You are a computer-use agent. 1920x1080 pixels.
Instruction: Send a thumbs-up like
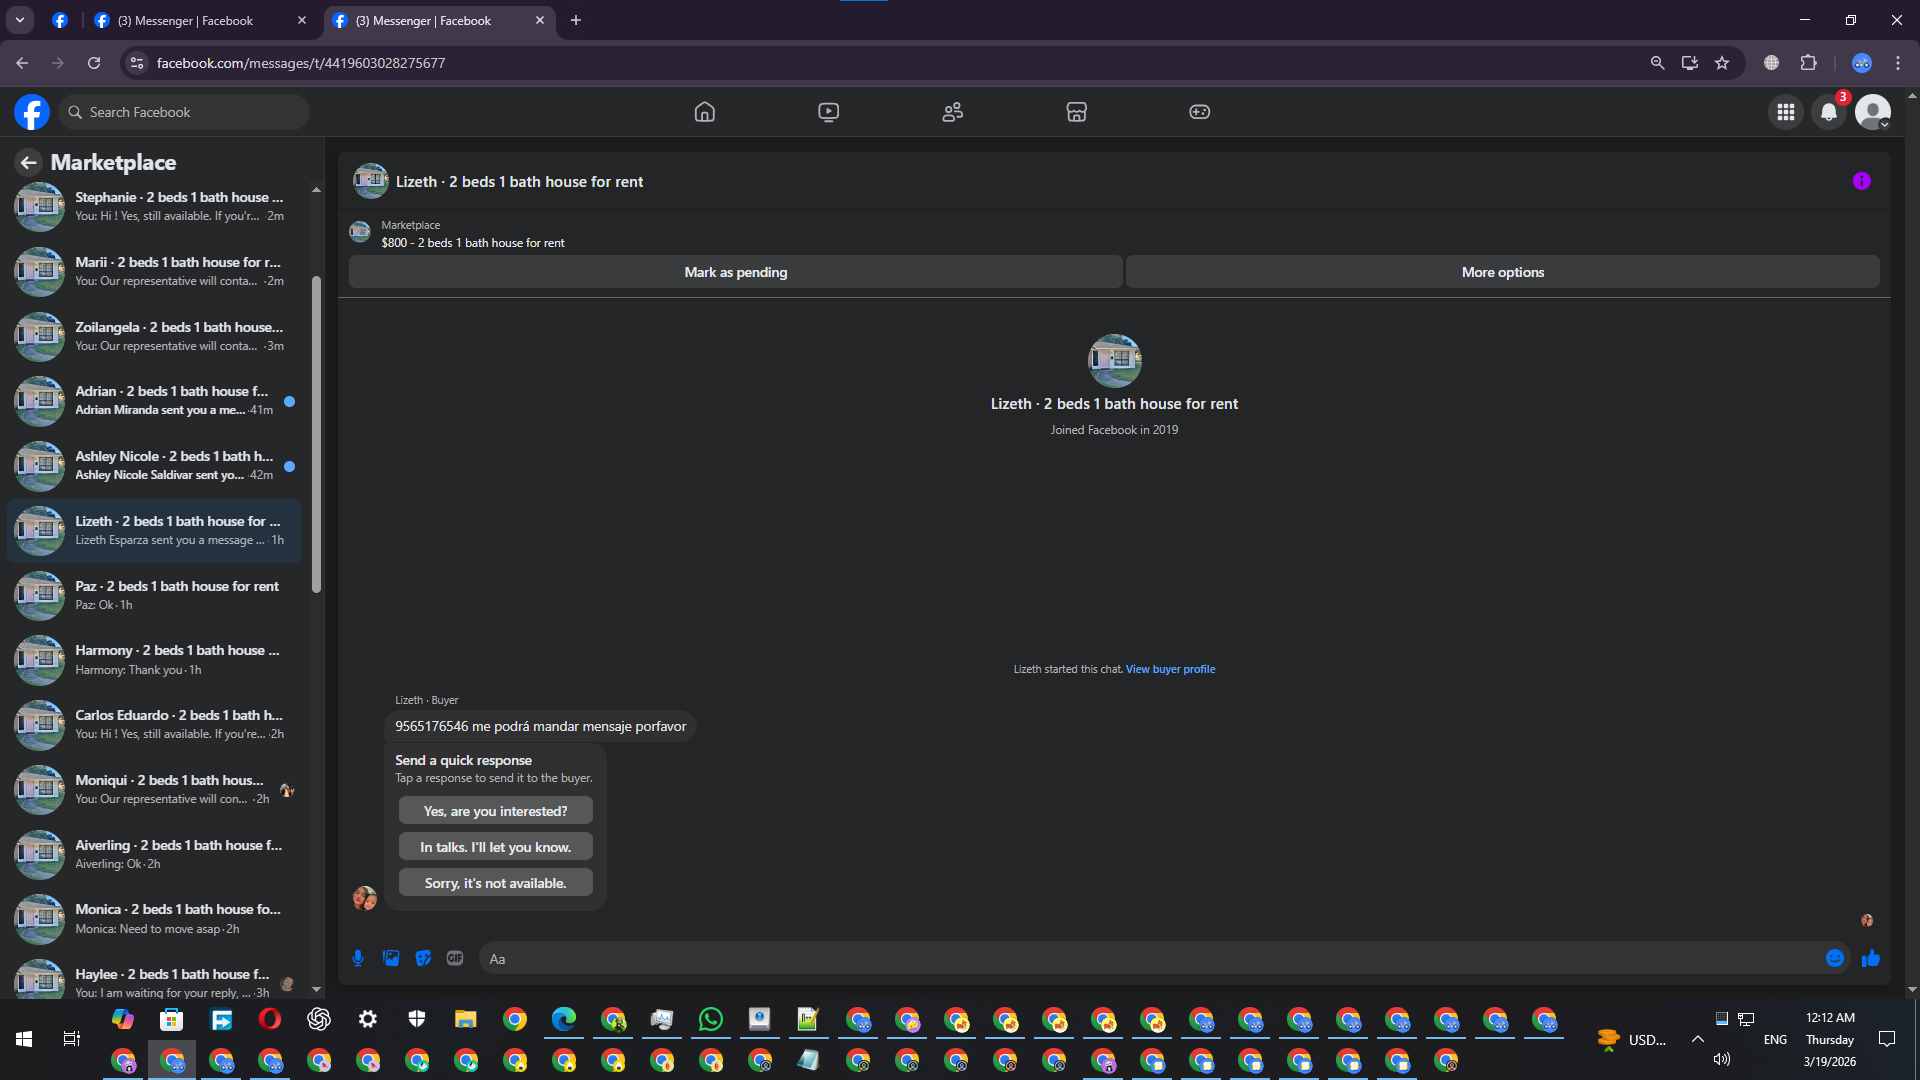coord(1871,958)
